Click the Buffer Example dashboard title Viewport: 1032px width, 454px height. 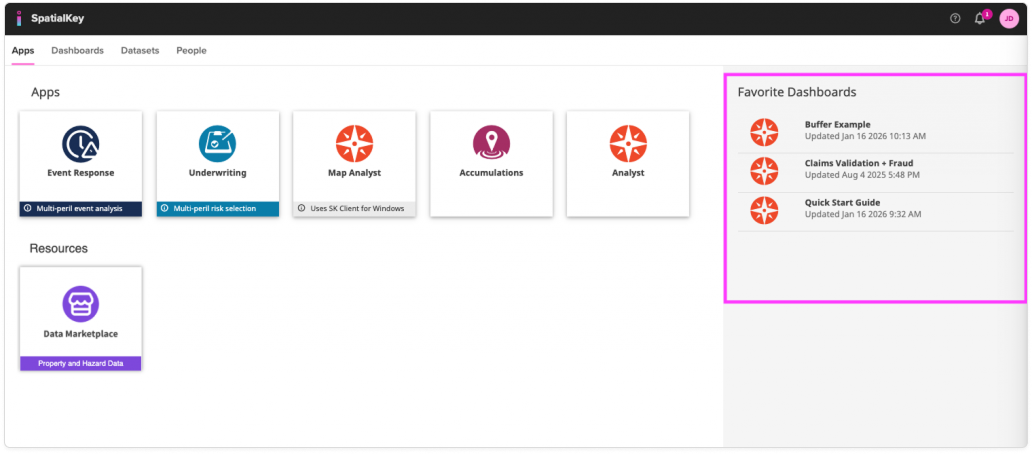point(837,124)
